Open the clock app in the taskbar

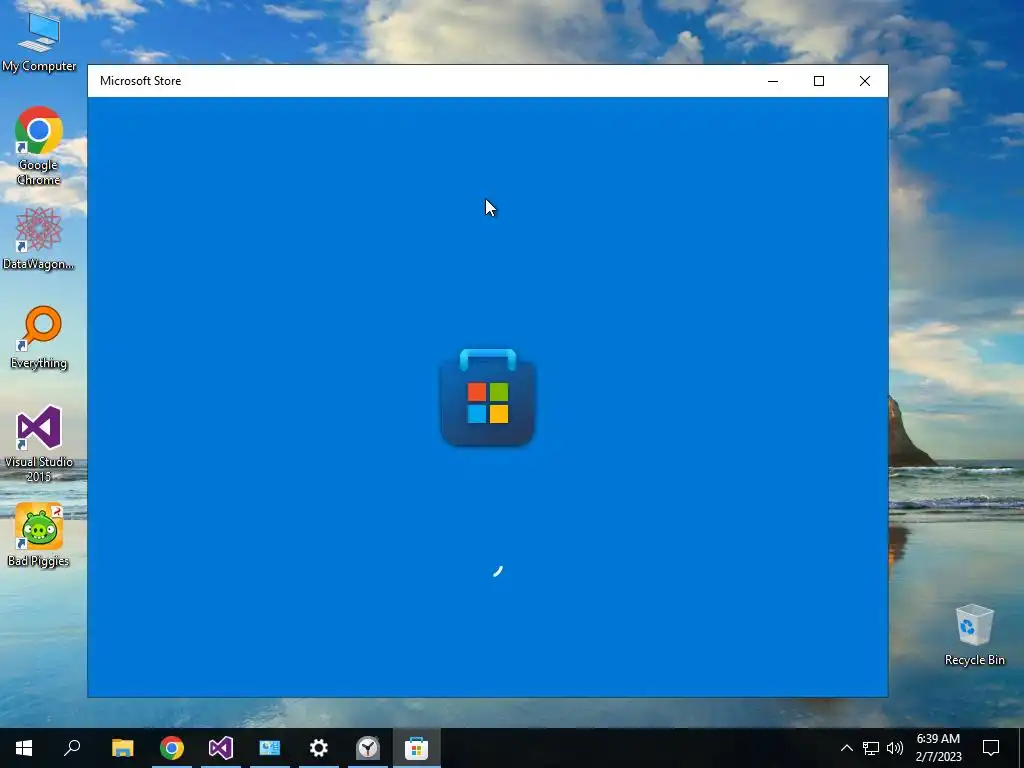368,748
